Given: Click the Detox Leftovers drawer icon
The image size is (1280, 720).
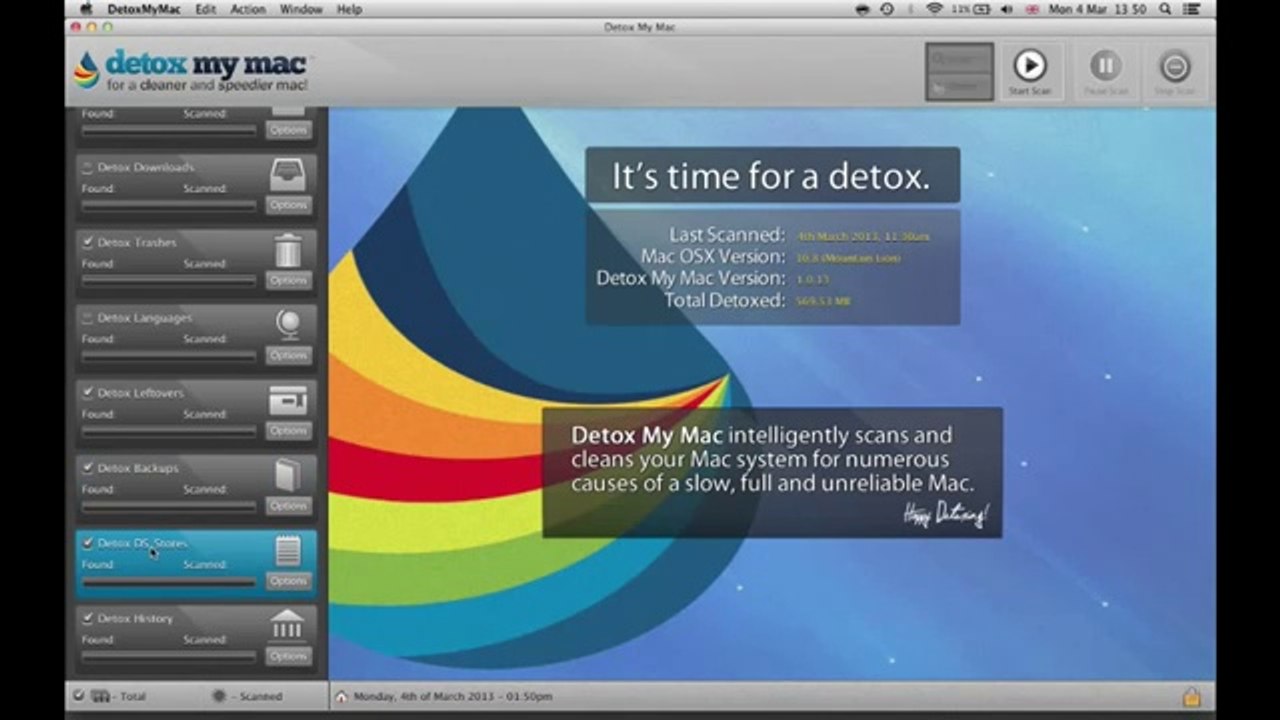Looking at the screenshot, I should pyautogui.click(x=288, y=401).
